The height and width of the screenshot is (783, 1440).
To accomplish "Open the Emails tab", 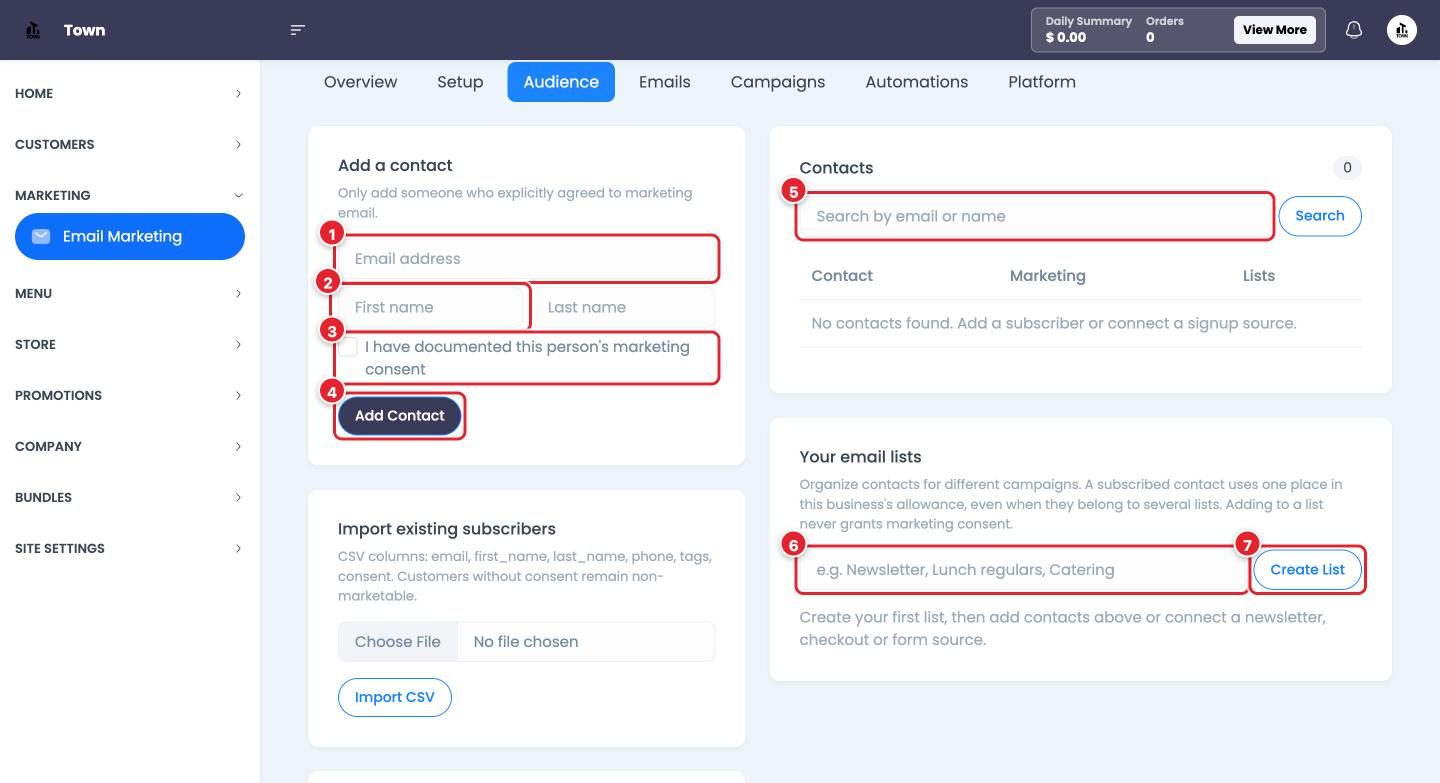I will pos(665,82).
